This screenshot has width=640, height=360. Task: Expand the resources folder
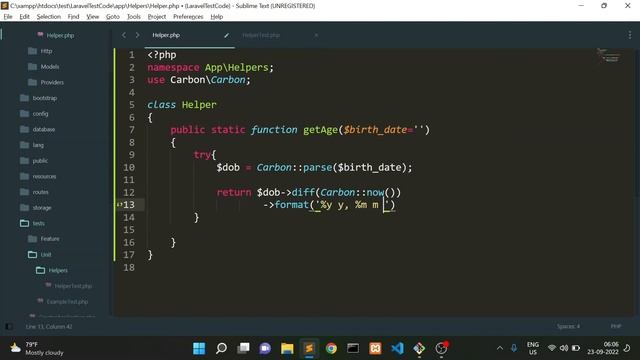coord(44,176)
